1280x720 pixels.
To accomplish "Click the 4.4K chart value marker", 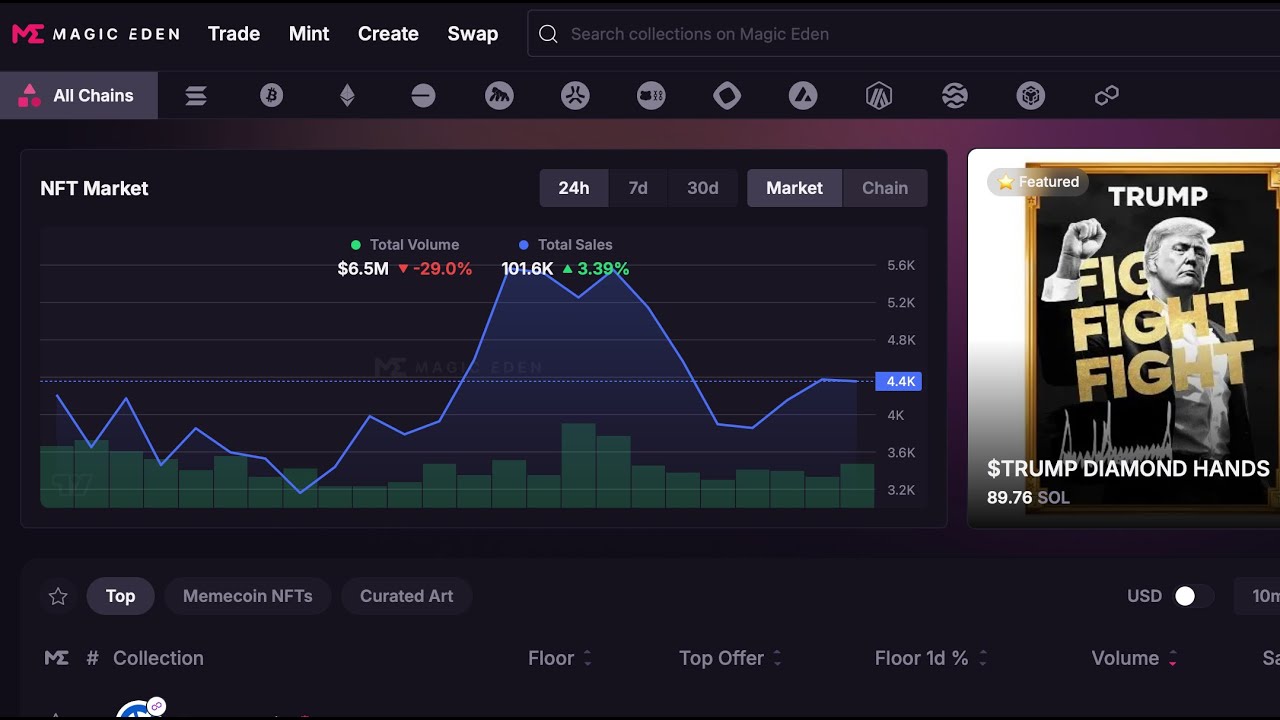I will pos(898,381).
